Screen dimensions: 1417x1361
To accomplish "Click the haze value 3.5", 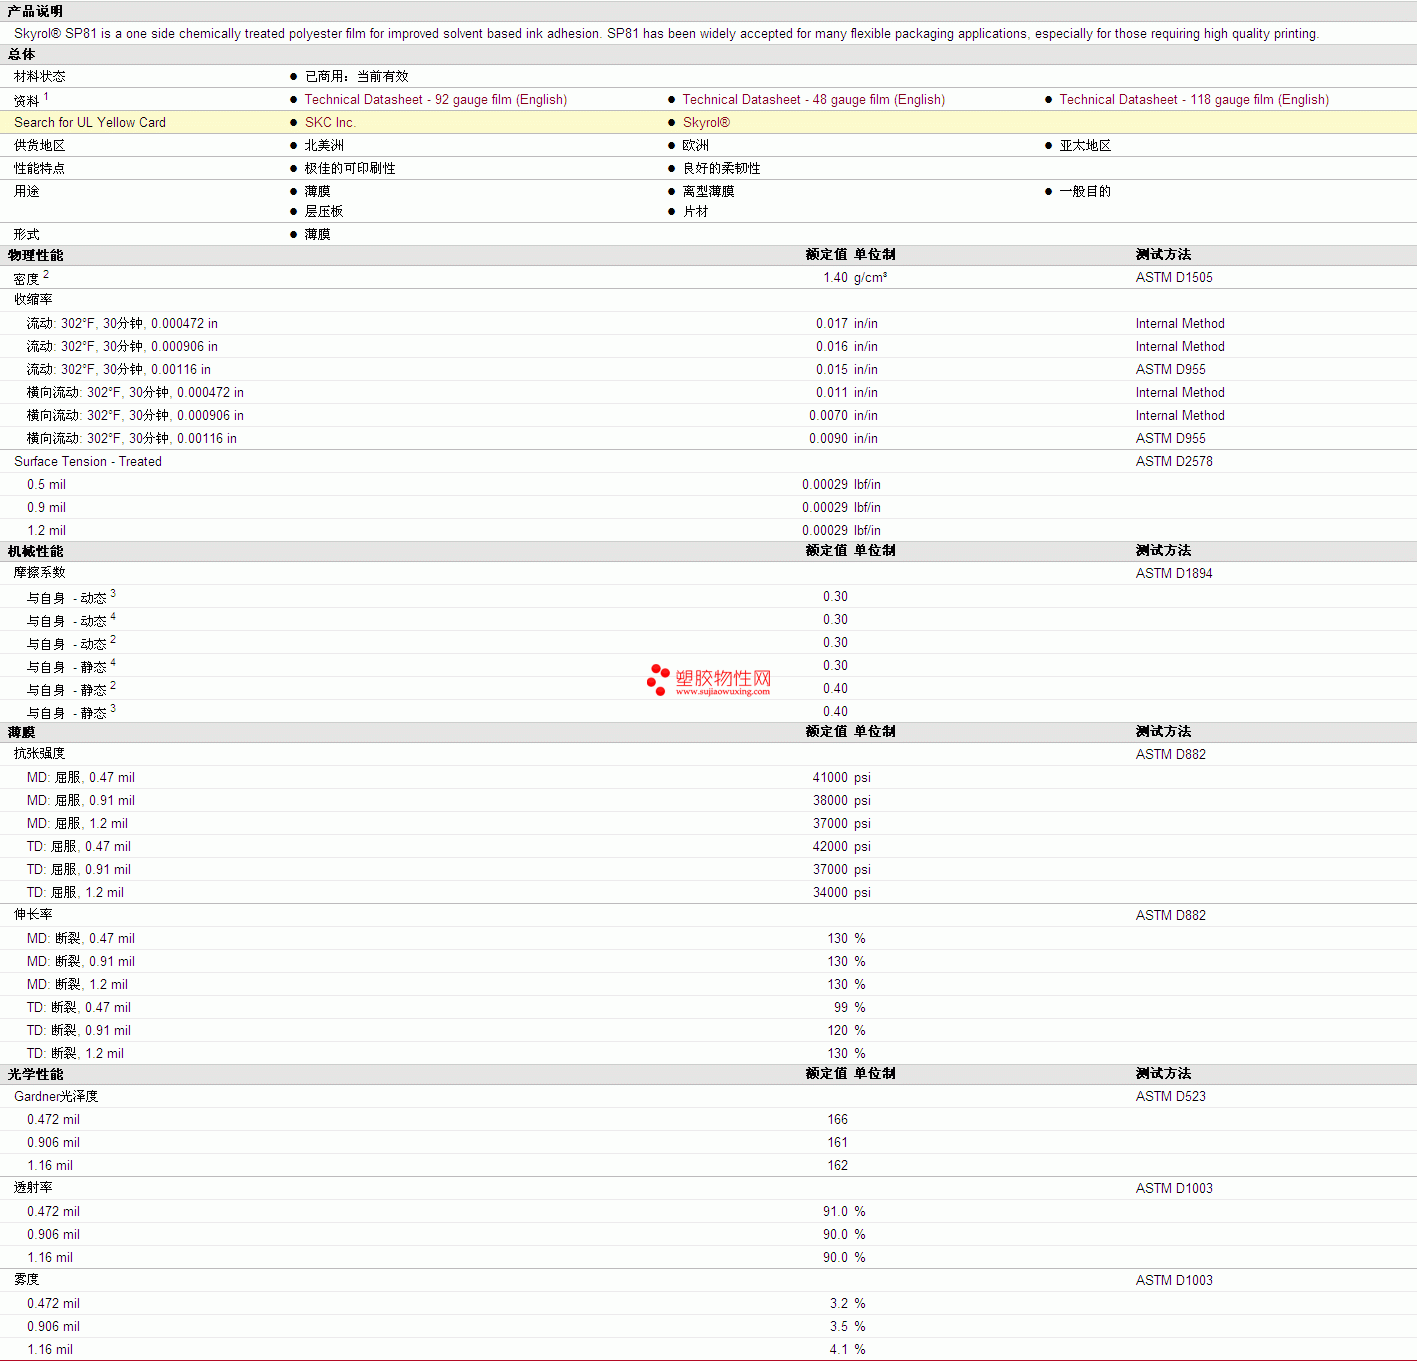I will click(x=838, y=1326).
